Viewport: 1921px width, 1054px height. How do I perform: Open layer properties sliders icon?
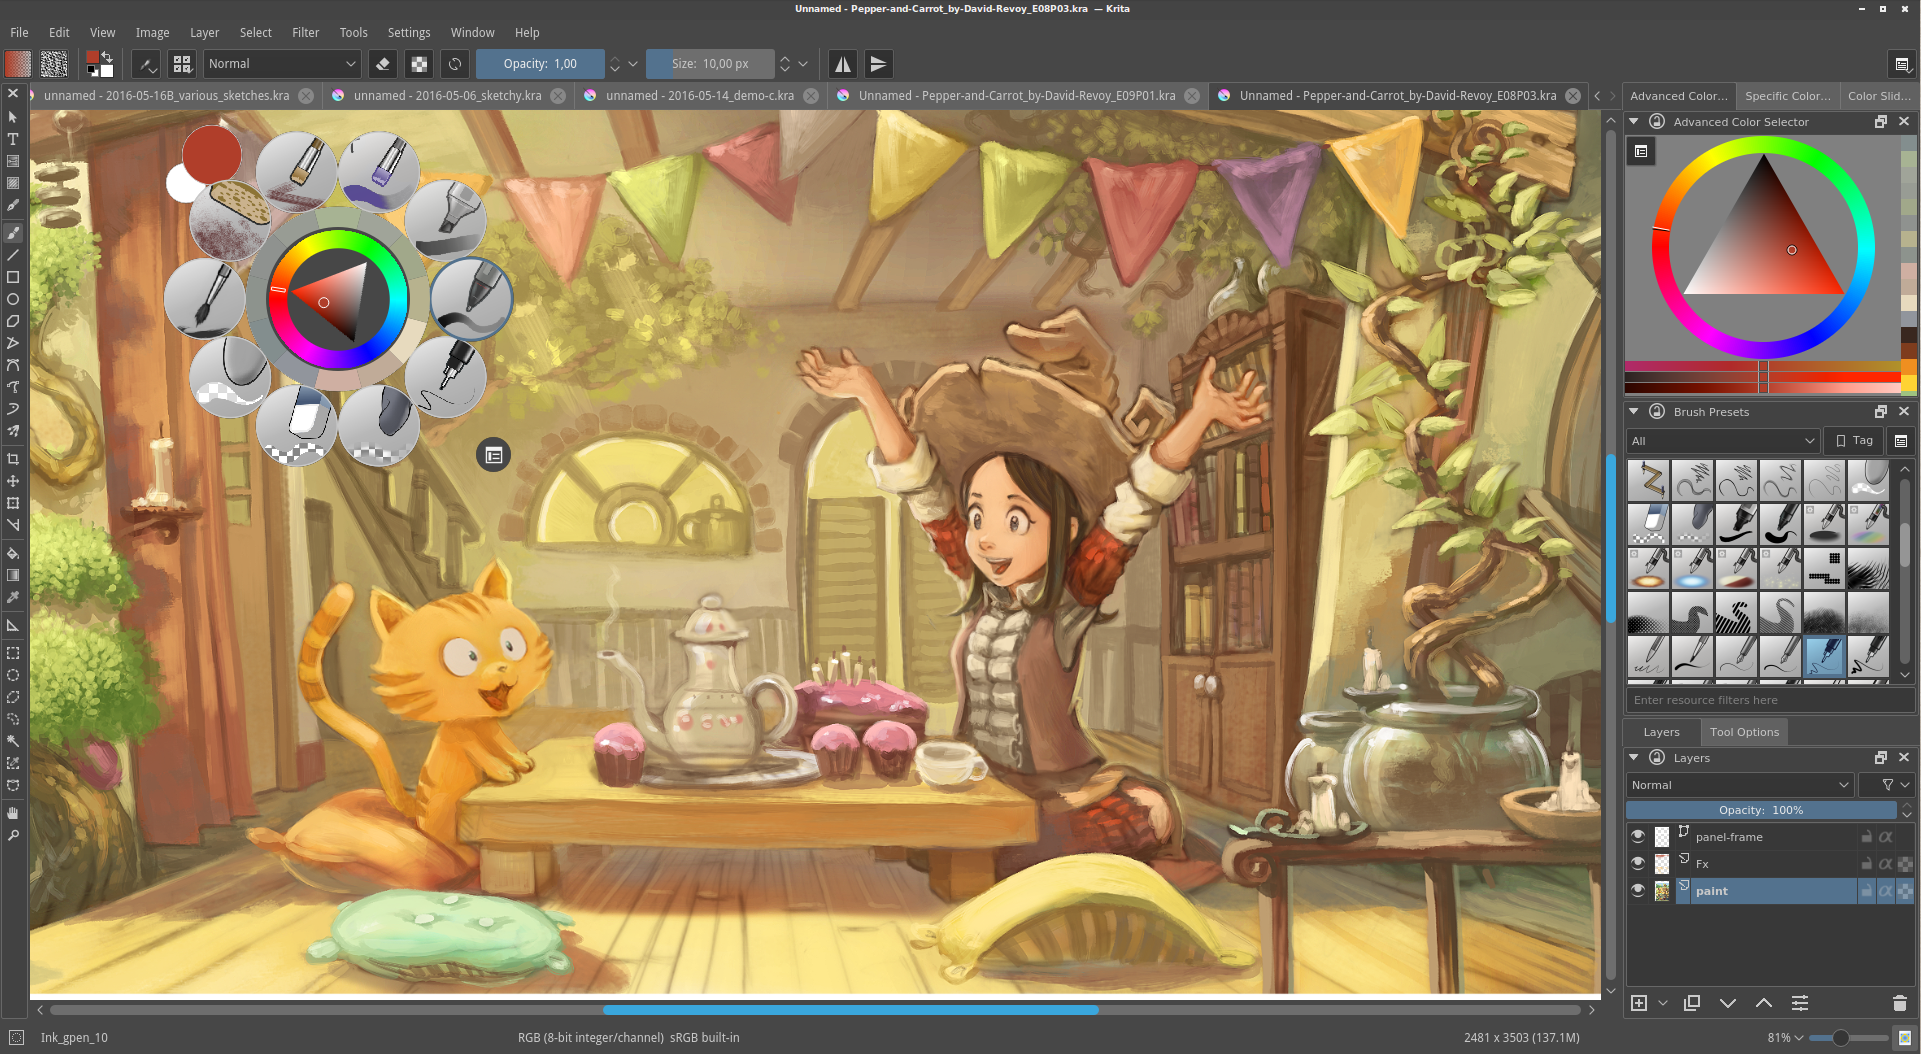tap(1799, 1003)
